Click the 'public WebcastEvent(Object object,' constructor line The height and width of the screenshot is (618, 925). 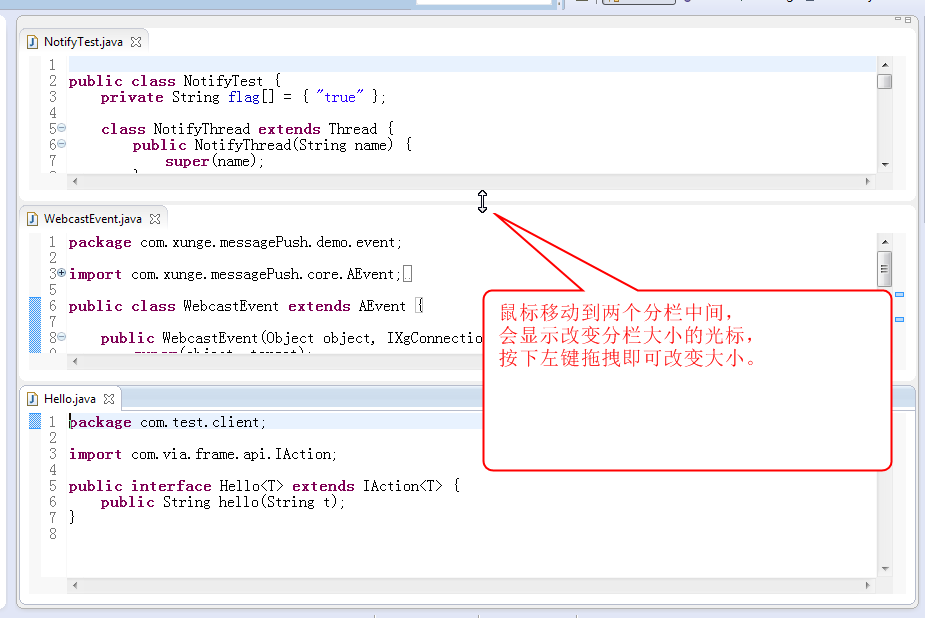[x=291, y=338]
